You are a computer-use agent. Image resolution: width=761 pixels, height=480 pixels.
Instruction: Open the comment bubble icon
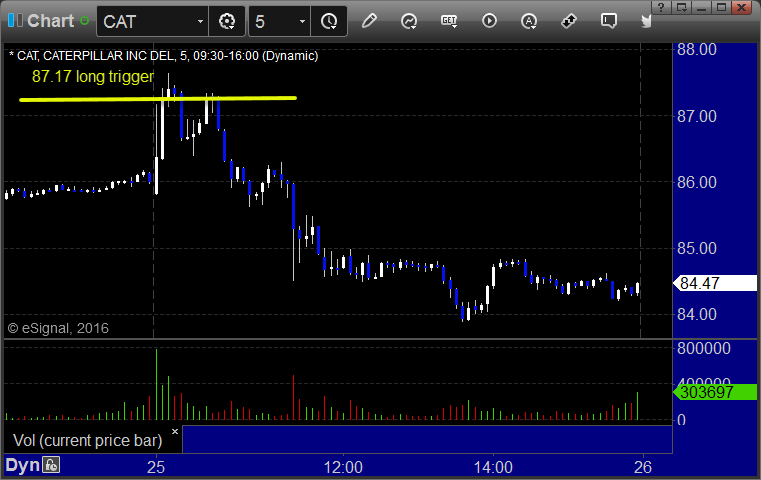(x=609, y=21)
